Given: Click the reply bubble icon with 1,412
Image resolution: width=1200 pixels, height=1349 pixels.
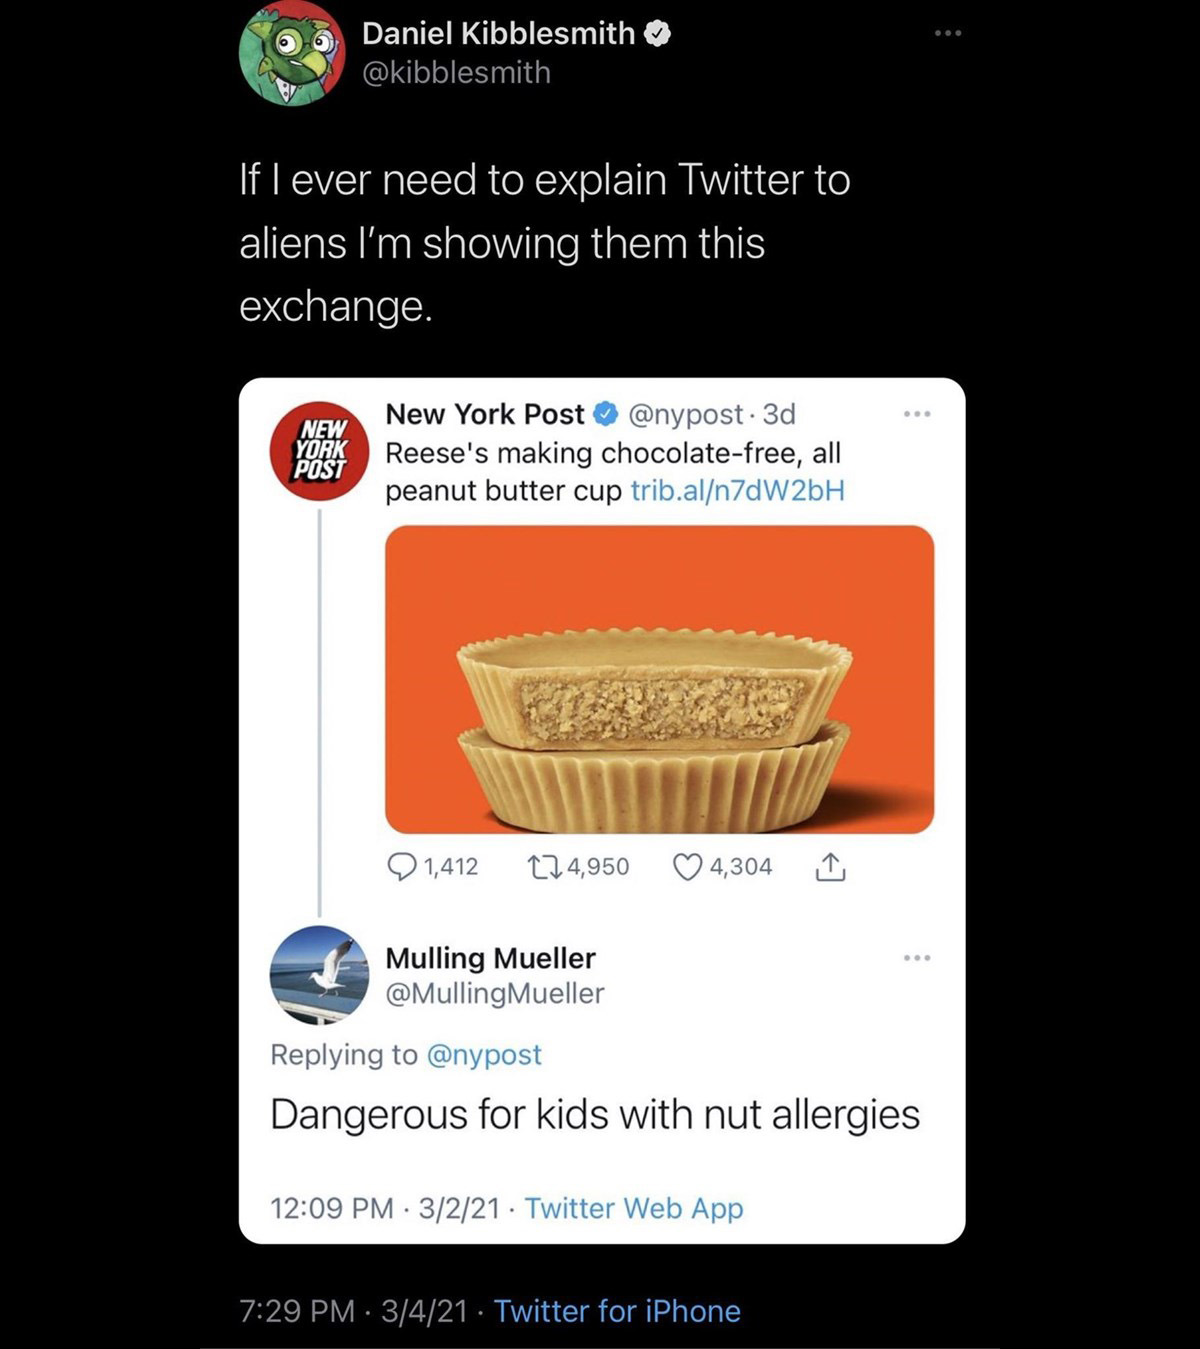Looking at the screenshot, I should click(x=402, y=867).
